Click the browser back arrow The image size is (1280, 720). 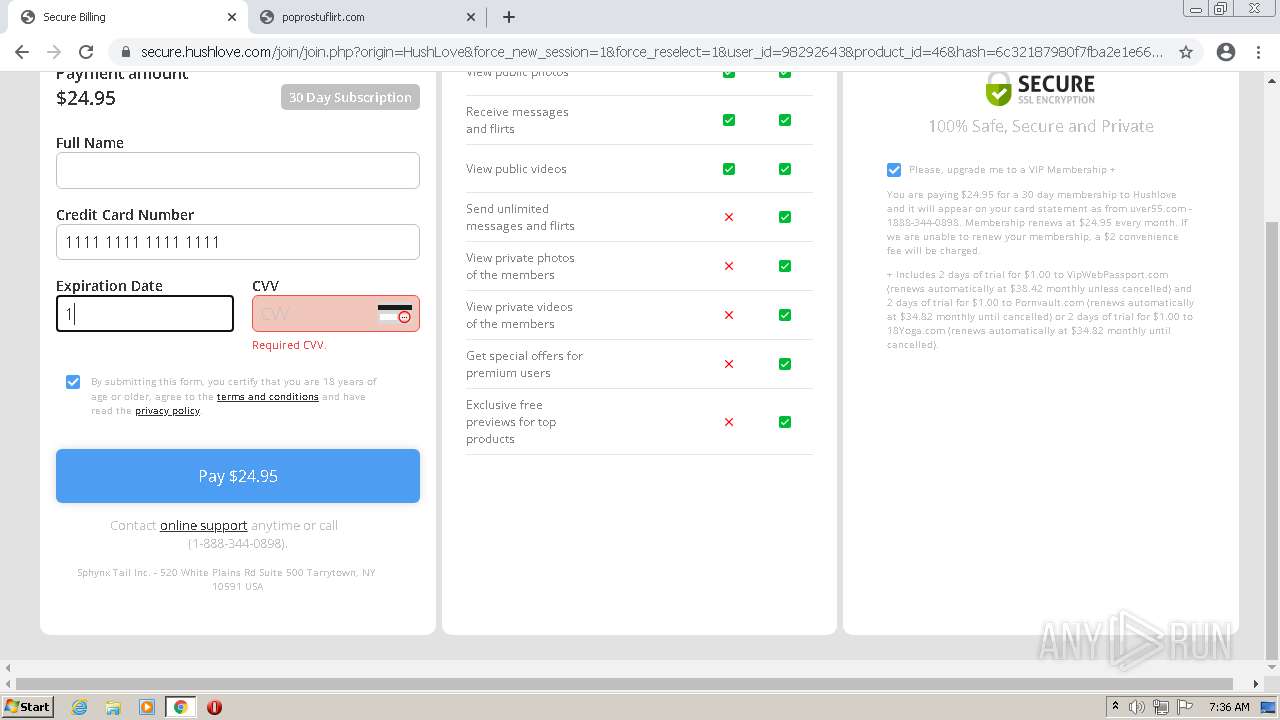click(22, 52)
